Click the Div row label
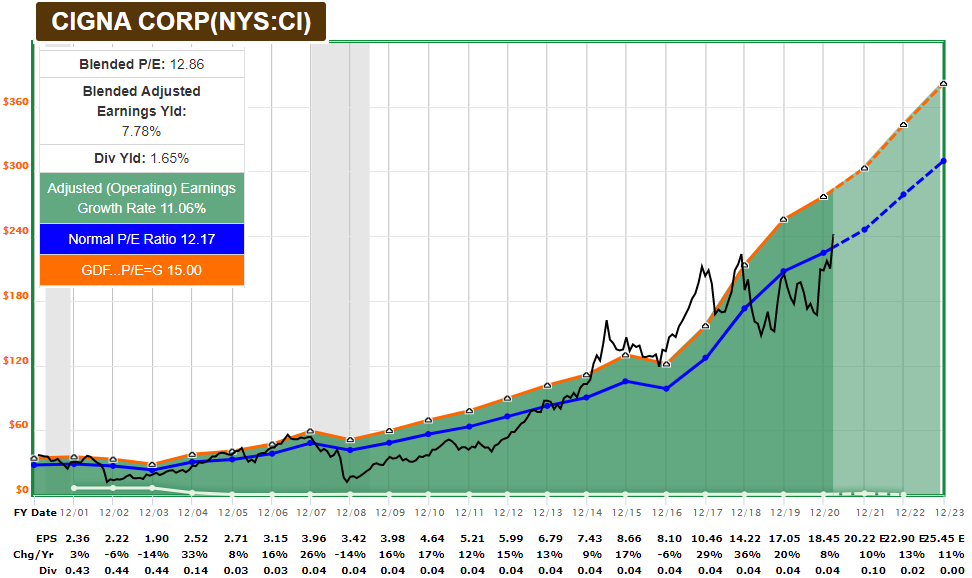This screenshot has height=578, width=972. tap(48, 570)
